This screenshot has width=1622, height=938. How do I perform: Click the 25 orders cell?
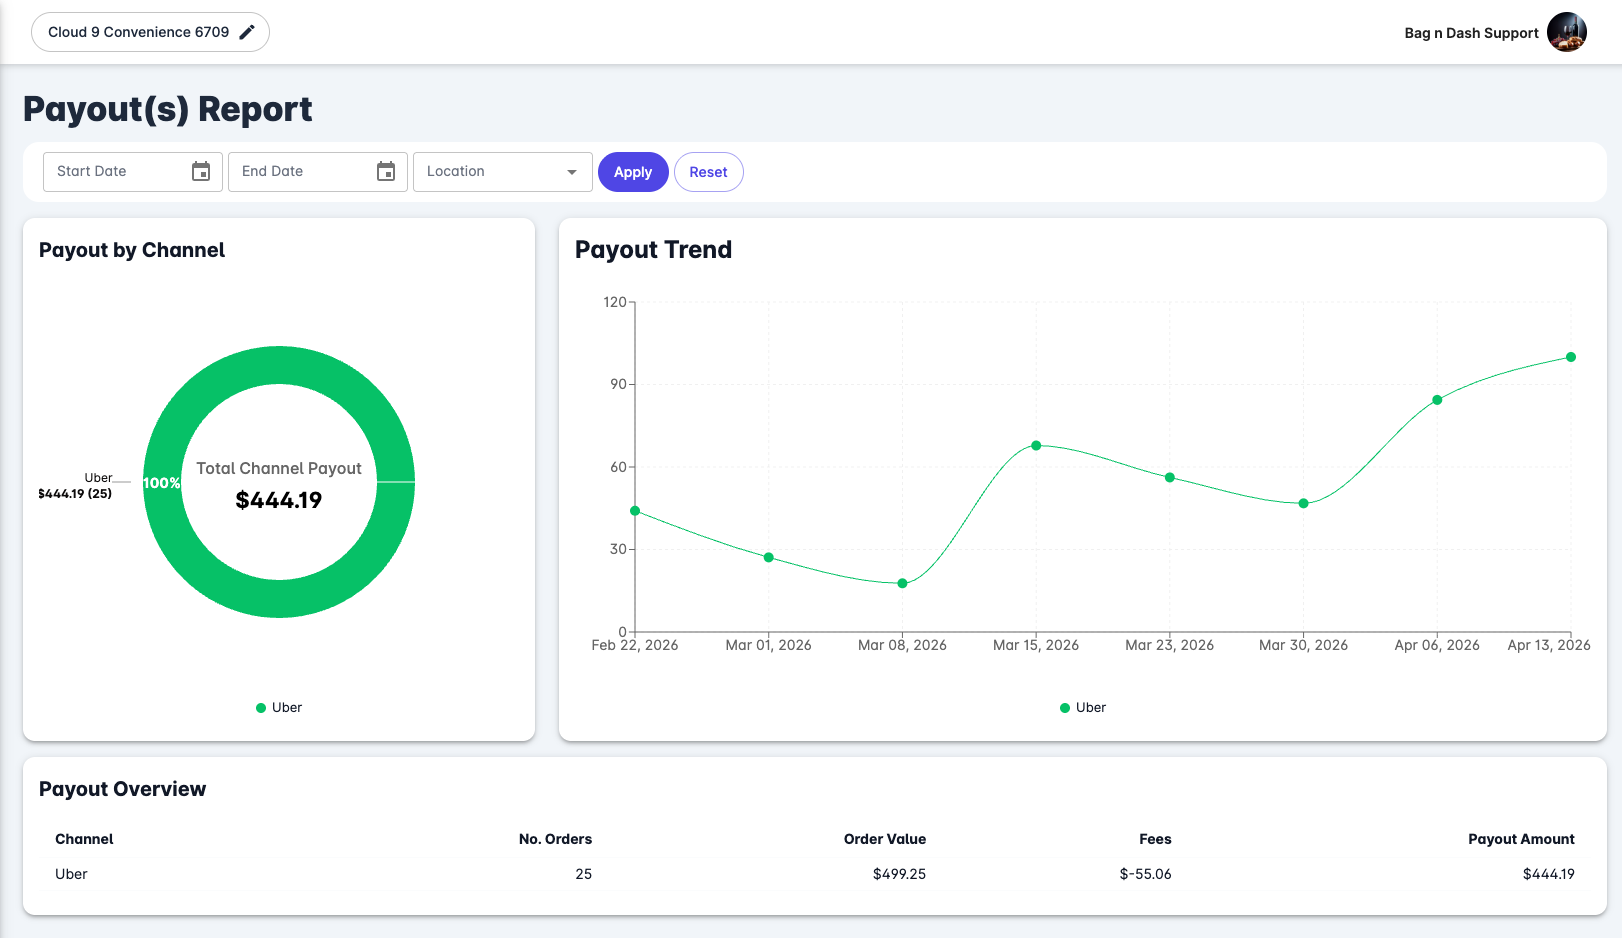click(x=584, y=874)
